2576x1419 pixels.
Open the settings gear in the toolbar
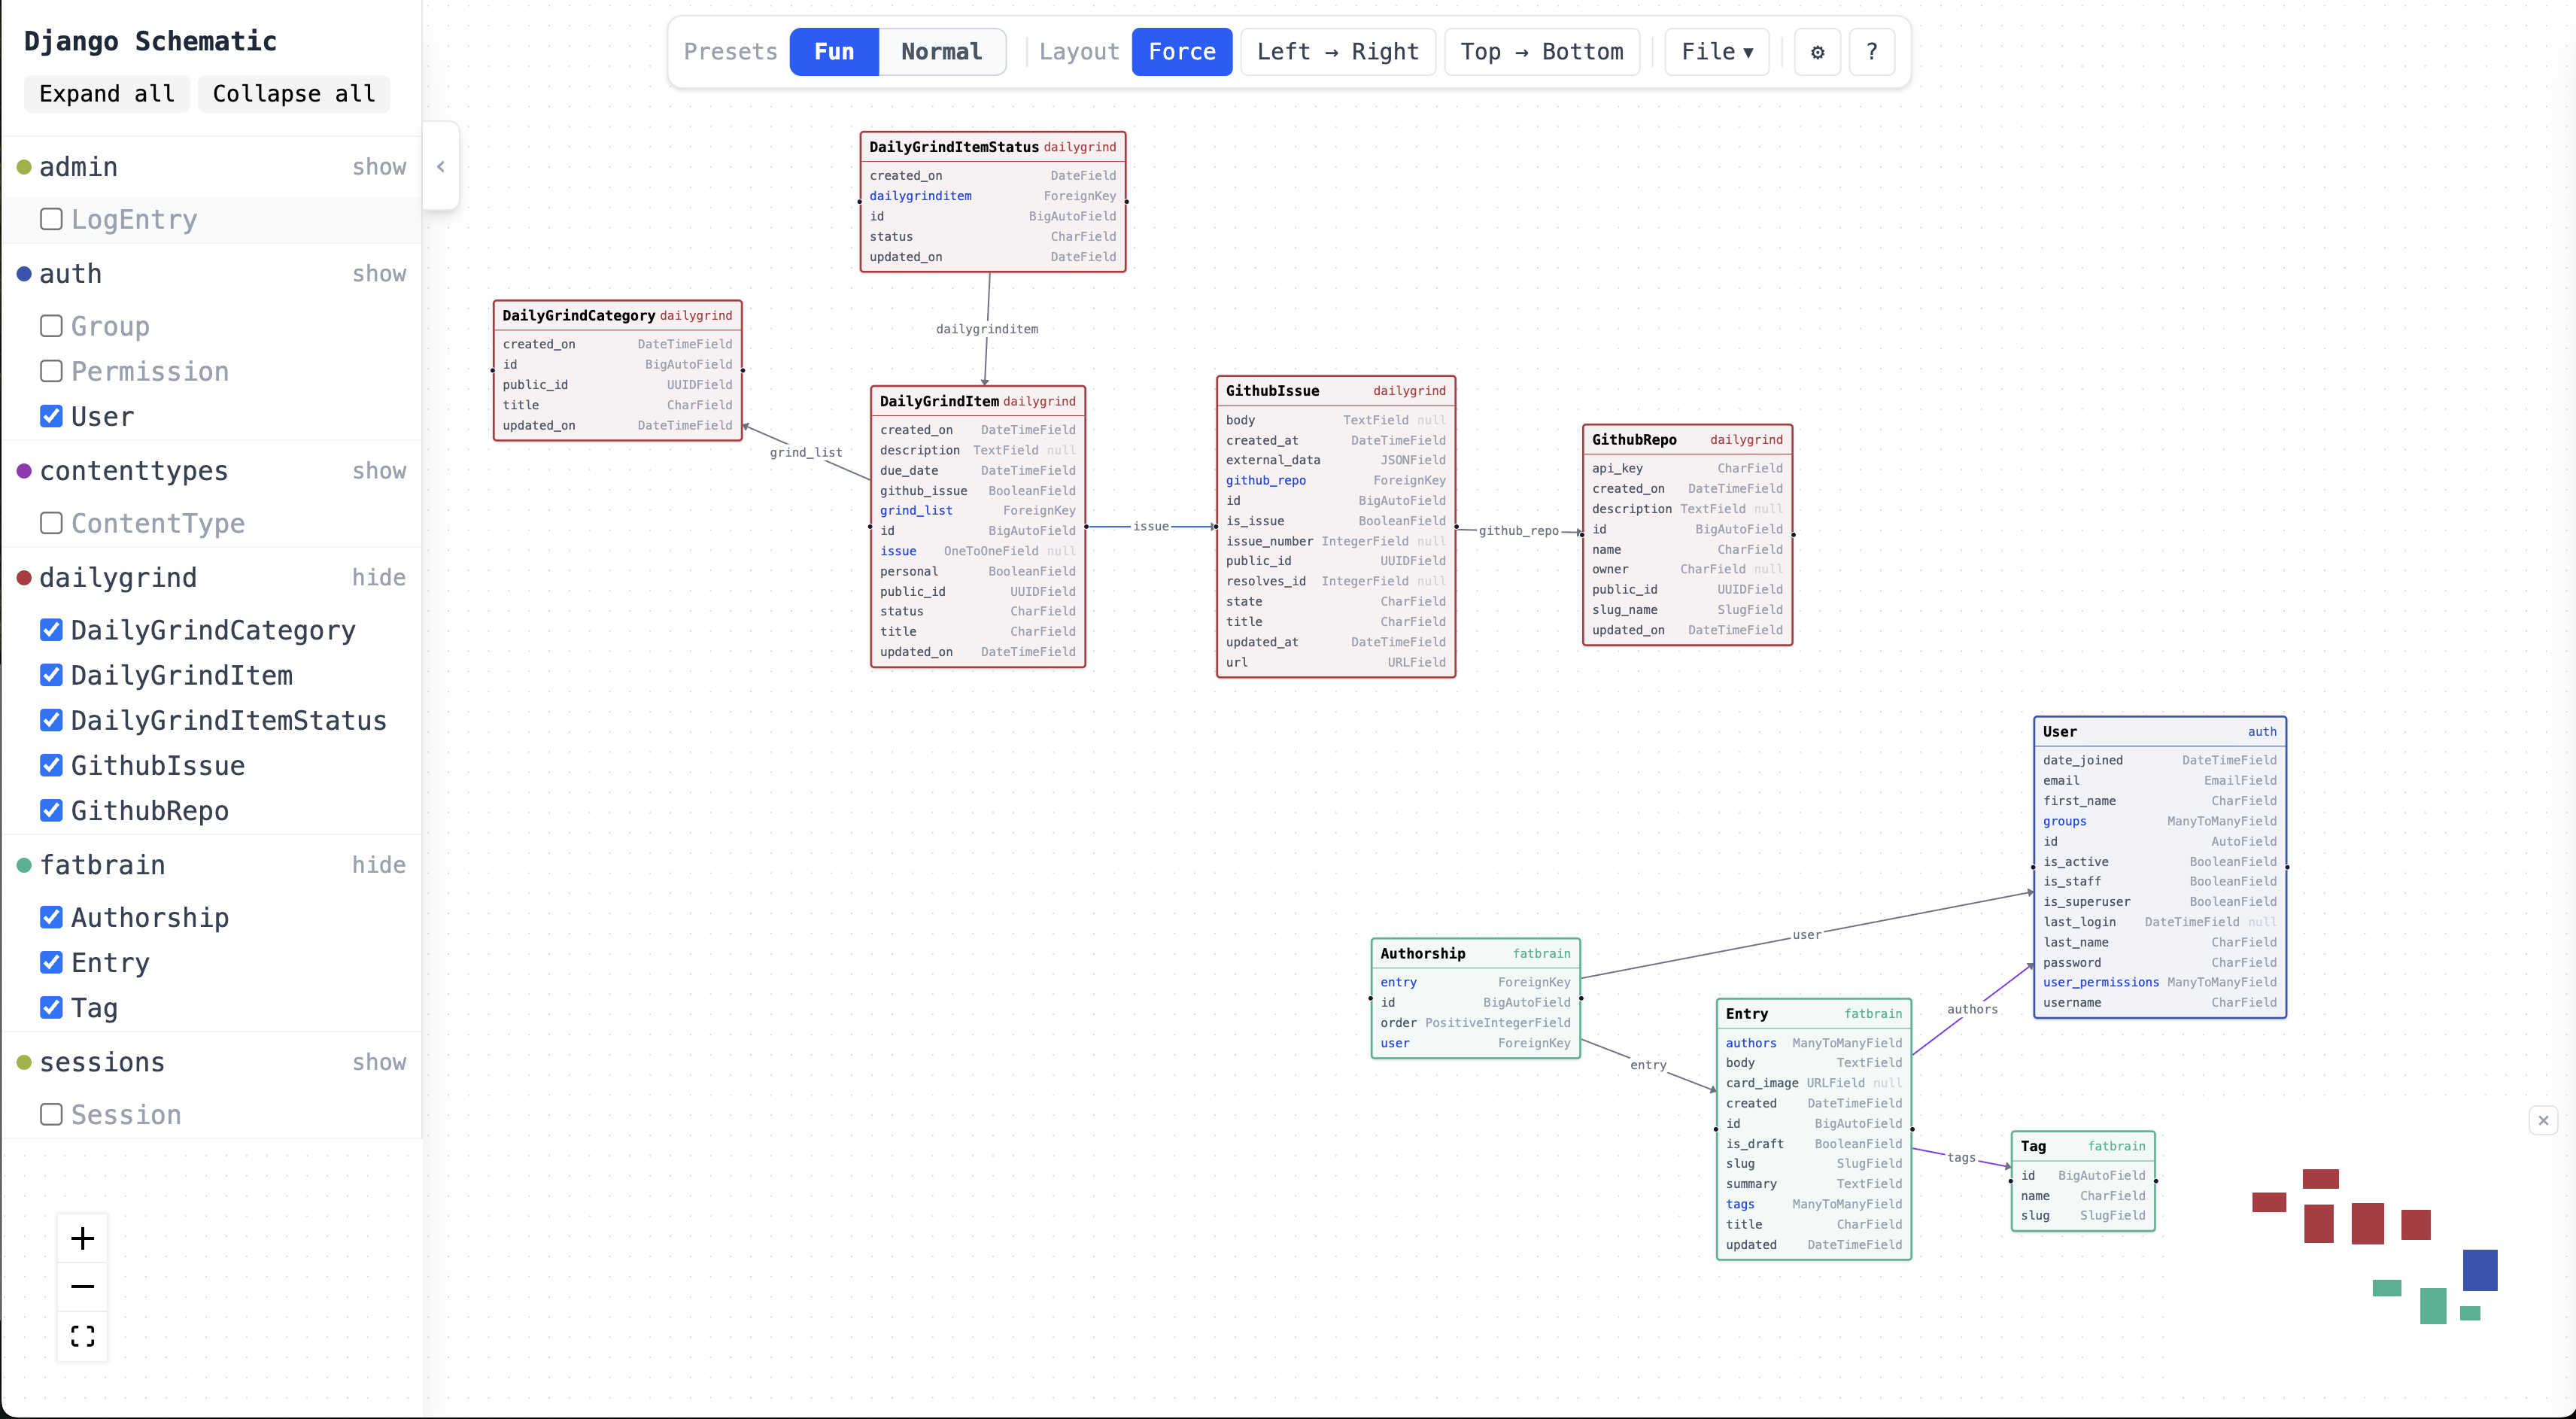pyautogui.click(x=1817, y=52)
